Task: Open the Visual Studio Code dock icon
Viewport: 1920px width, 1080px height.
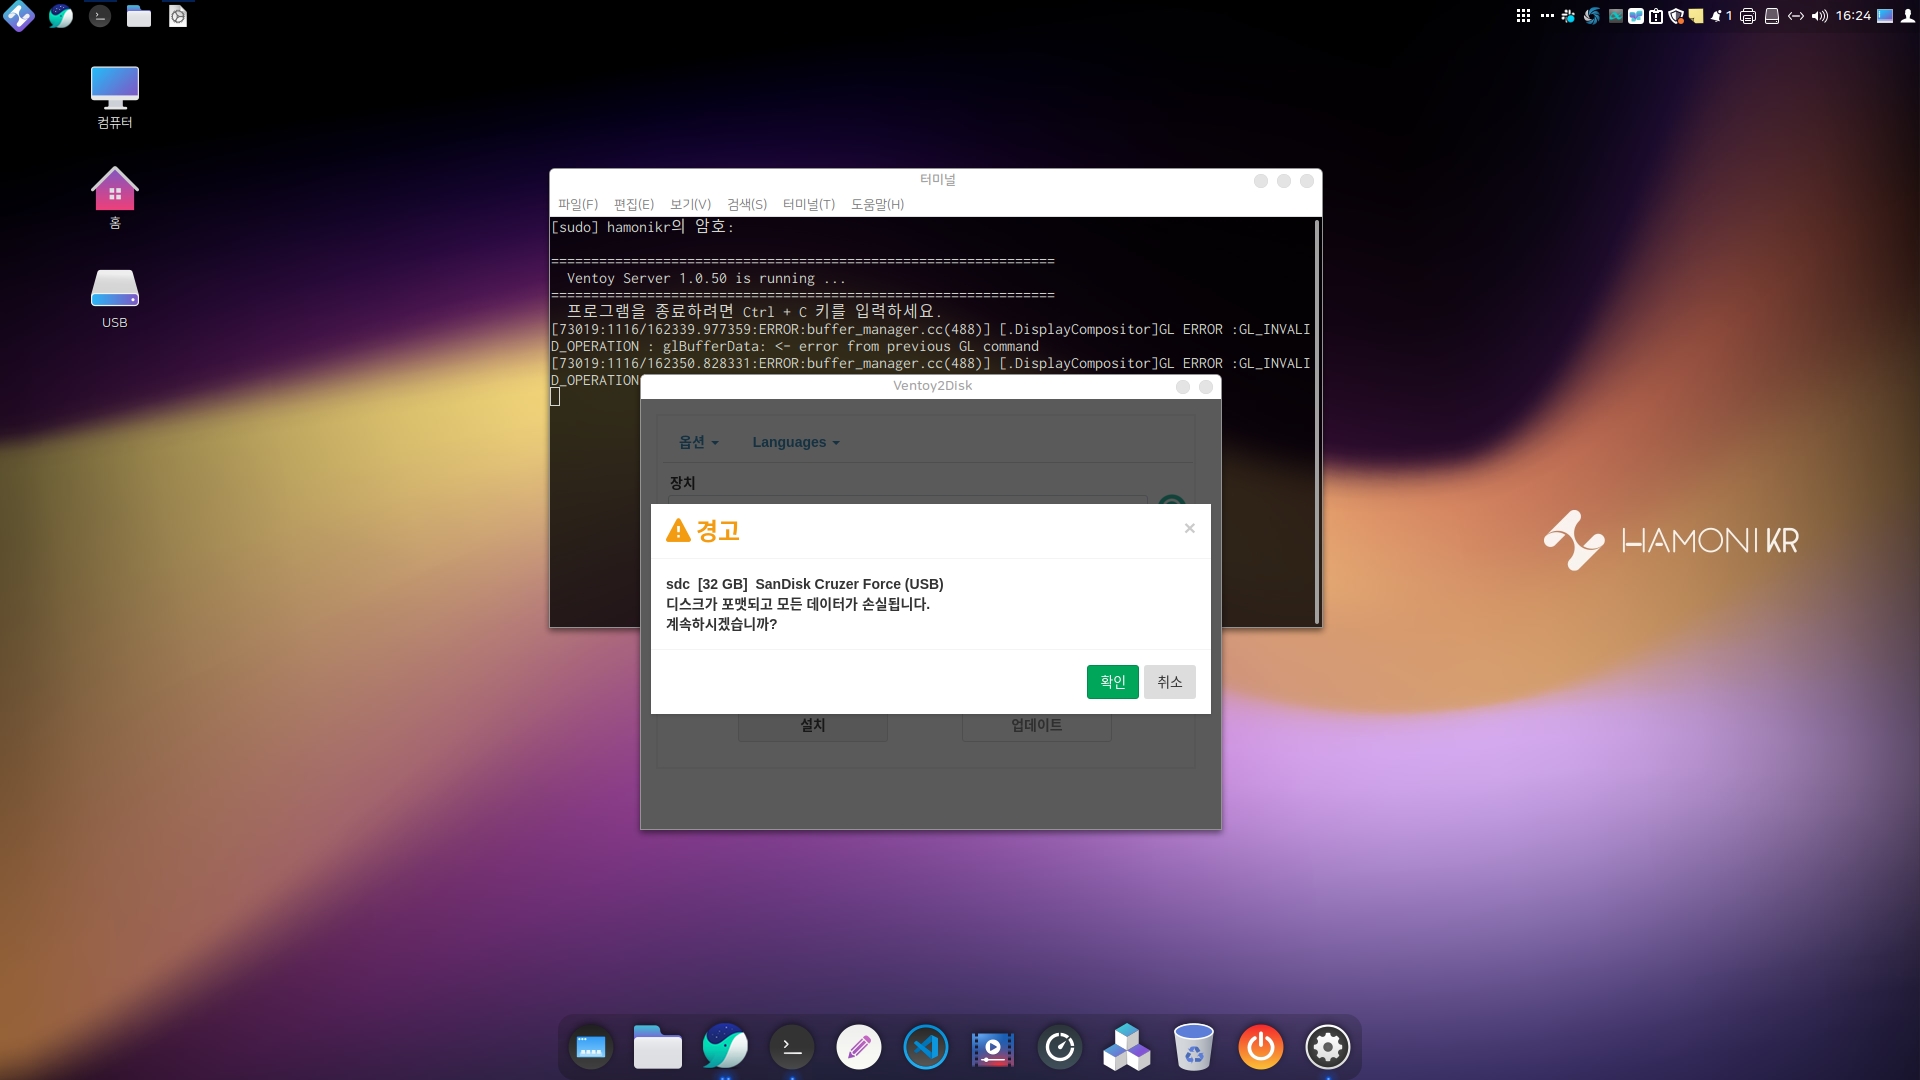Action: [x=925, y=1047]
